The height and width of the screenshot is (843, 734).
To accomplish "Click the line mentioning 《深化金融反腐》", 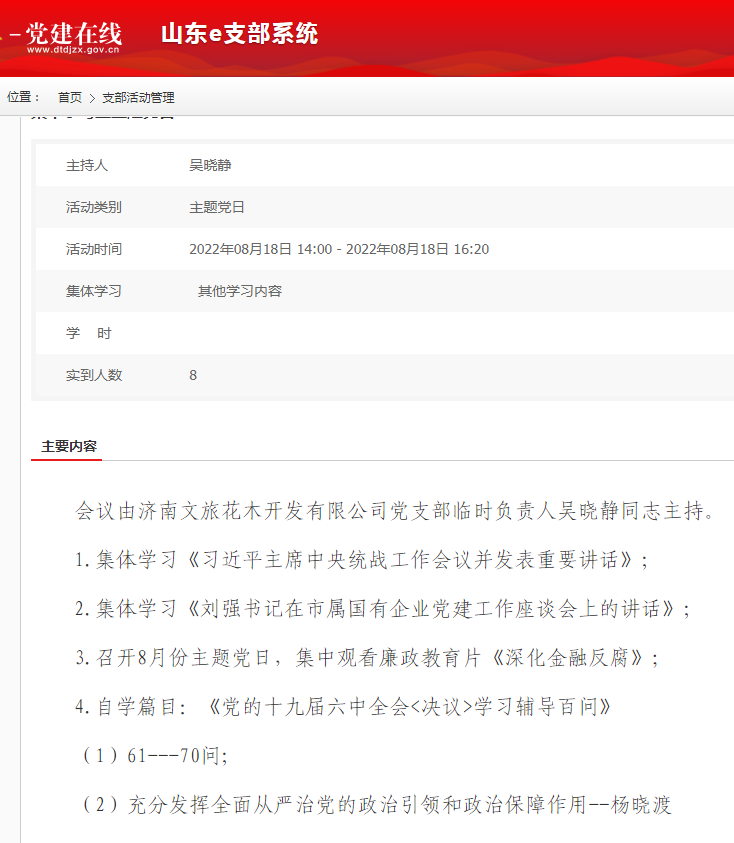I will click(x=367, y=658).
